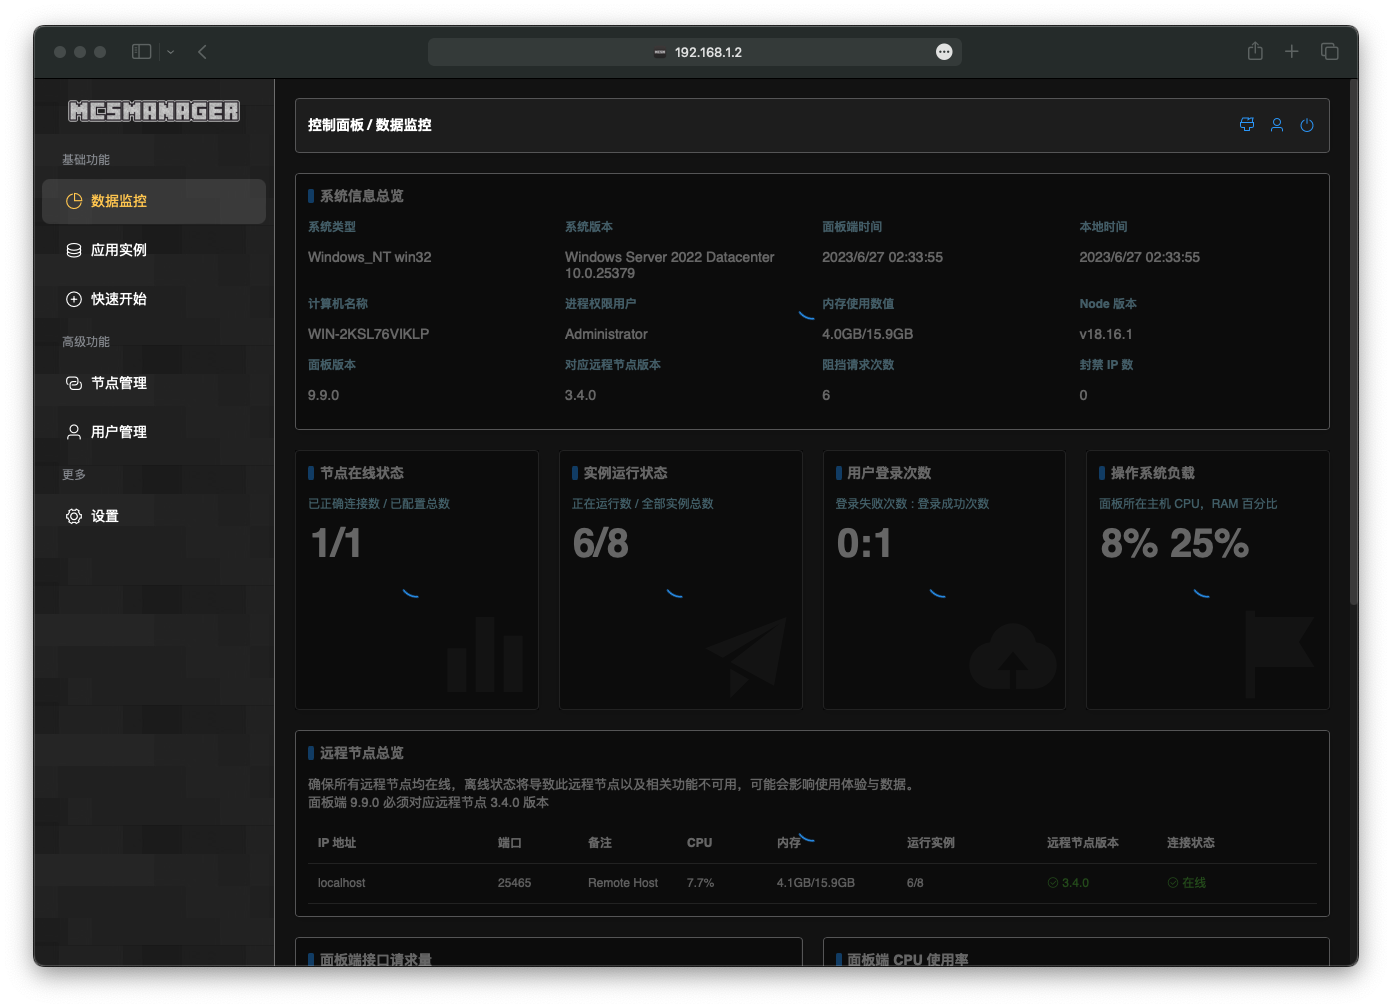Click the MCSManager logo
The image size is (1392, 1008).
[154, 111]
